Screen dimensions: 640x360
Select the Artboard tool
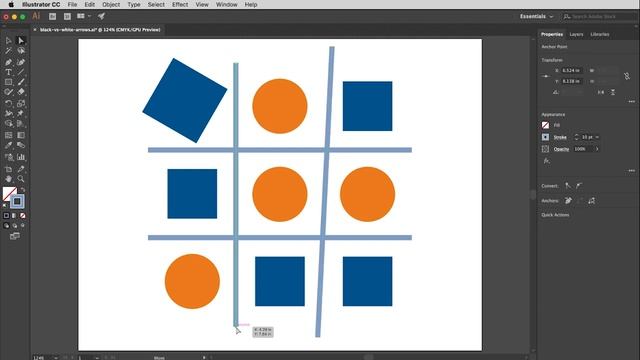(9, 169)
